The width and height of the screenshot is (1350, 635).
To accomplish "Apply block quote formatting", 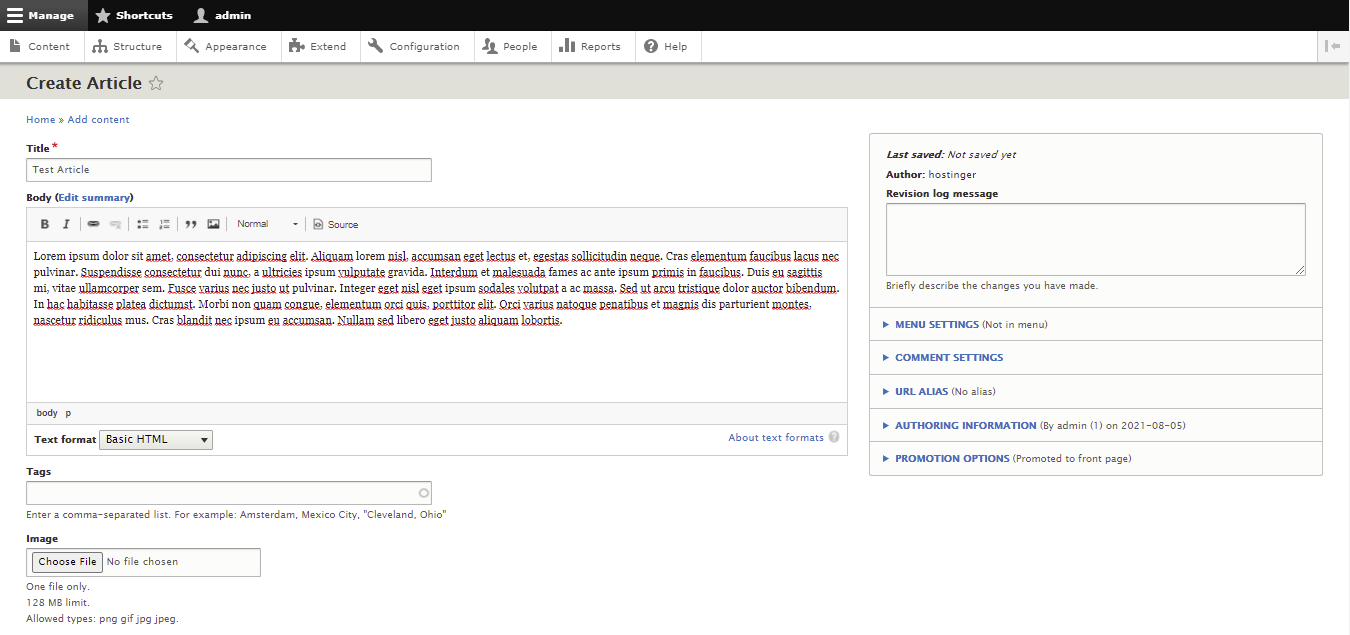I will click(191, 224).
